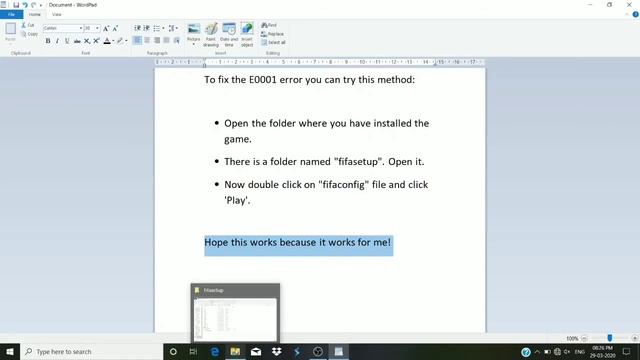This screenshot has height=360, width=640.
Task: Open the notification center
Action: click(x=627, y=351)
